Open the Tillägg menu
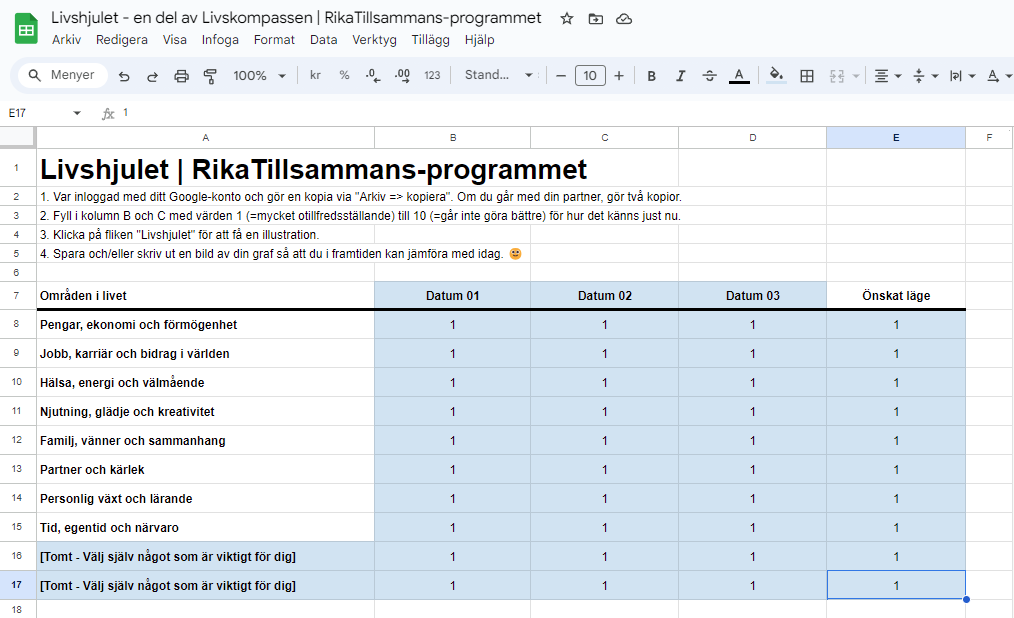The width and height of the screenshot is (1014, 618). click(431, 39)
